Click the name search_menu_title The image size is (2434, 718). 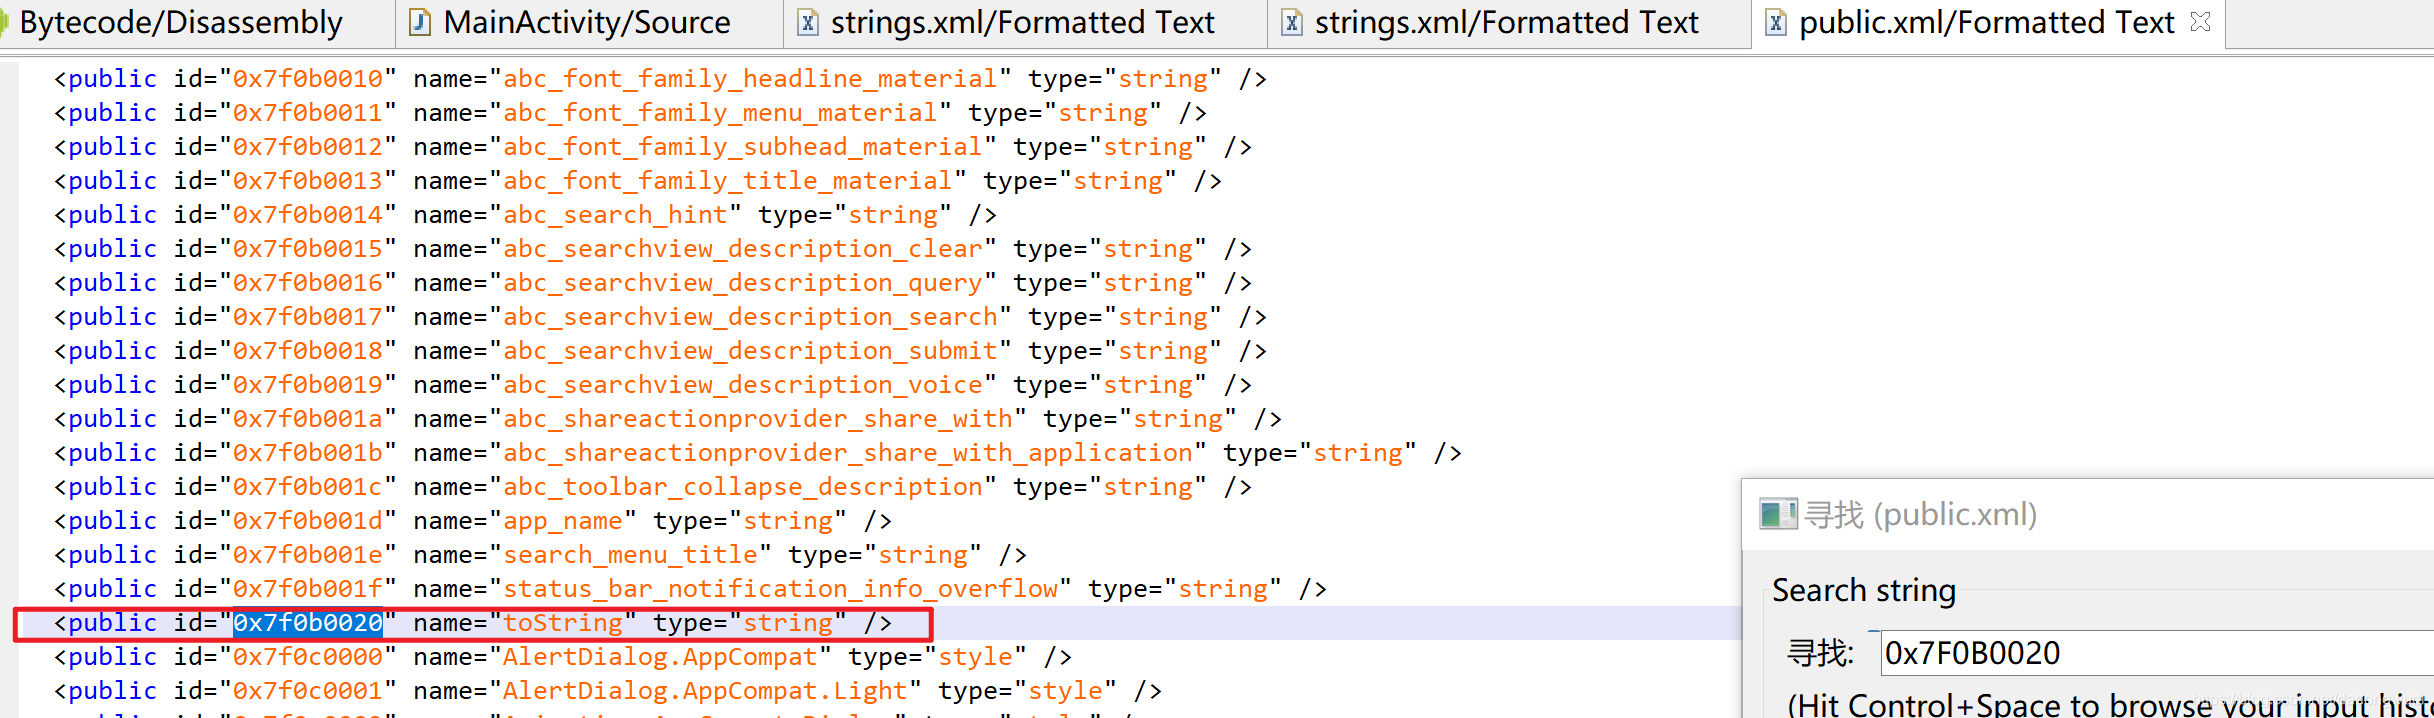click(x=630, y=555)
